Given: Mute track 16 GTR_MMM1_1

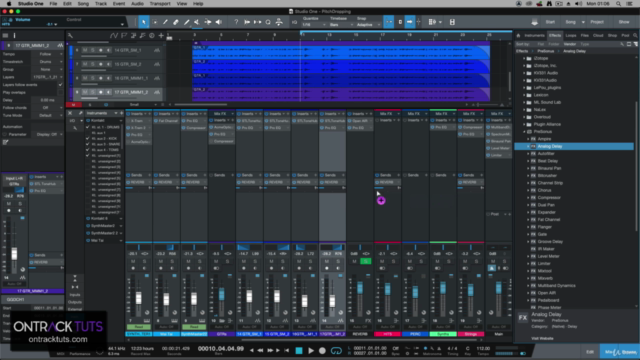Looking at the screenshot, I should pyautogui.click(x=85, y=78).
